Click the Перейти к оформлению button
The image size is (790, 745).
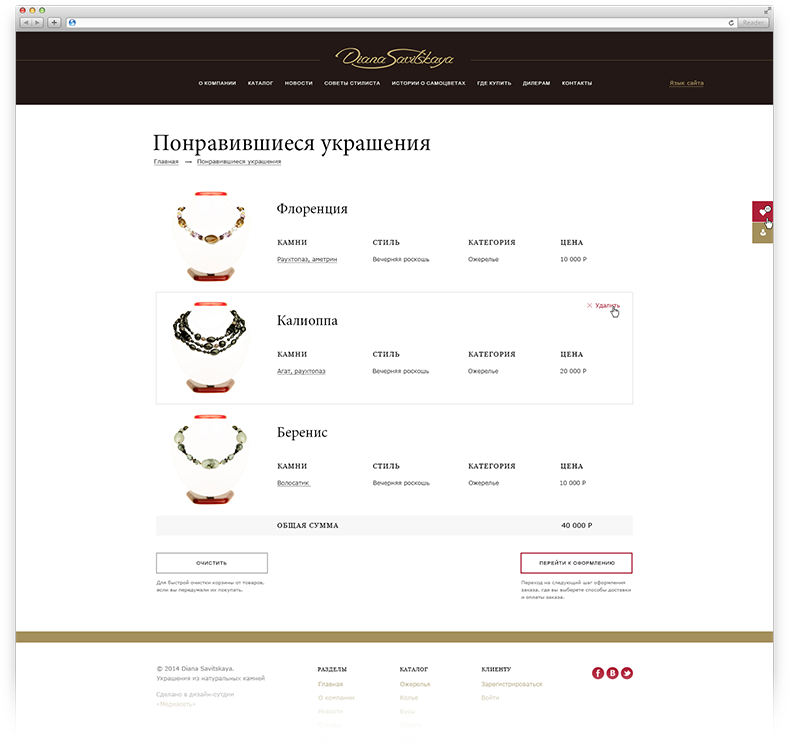(x=576, y=563)
